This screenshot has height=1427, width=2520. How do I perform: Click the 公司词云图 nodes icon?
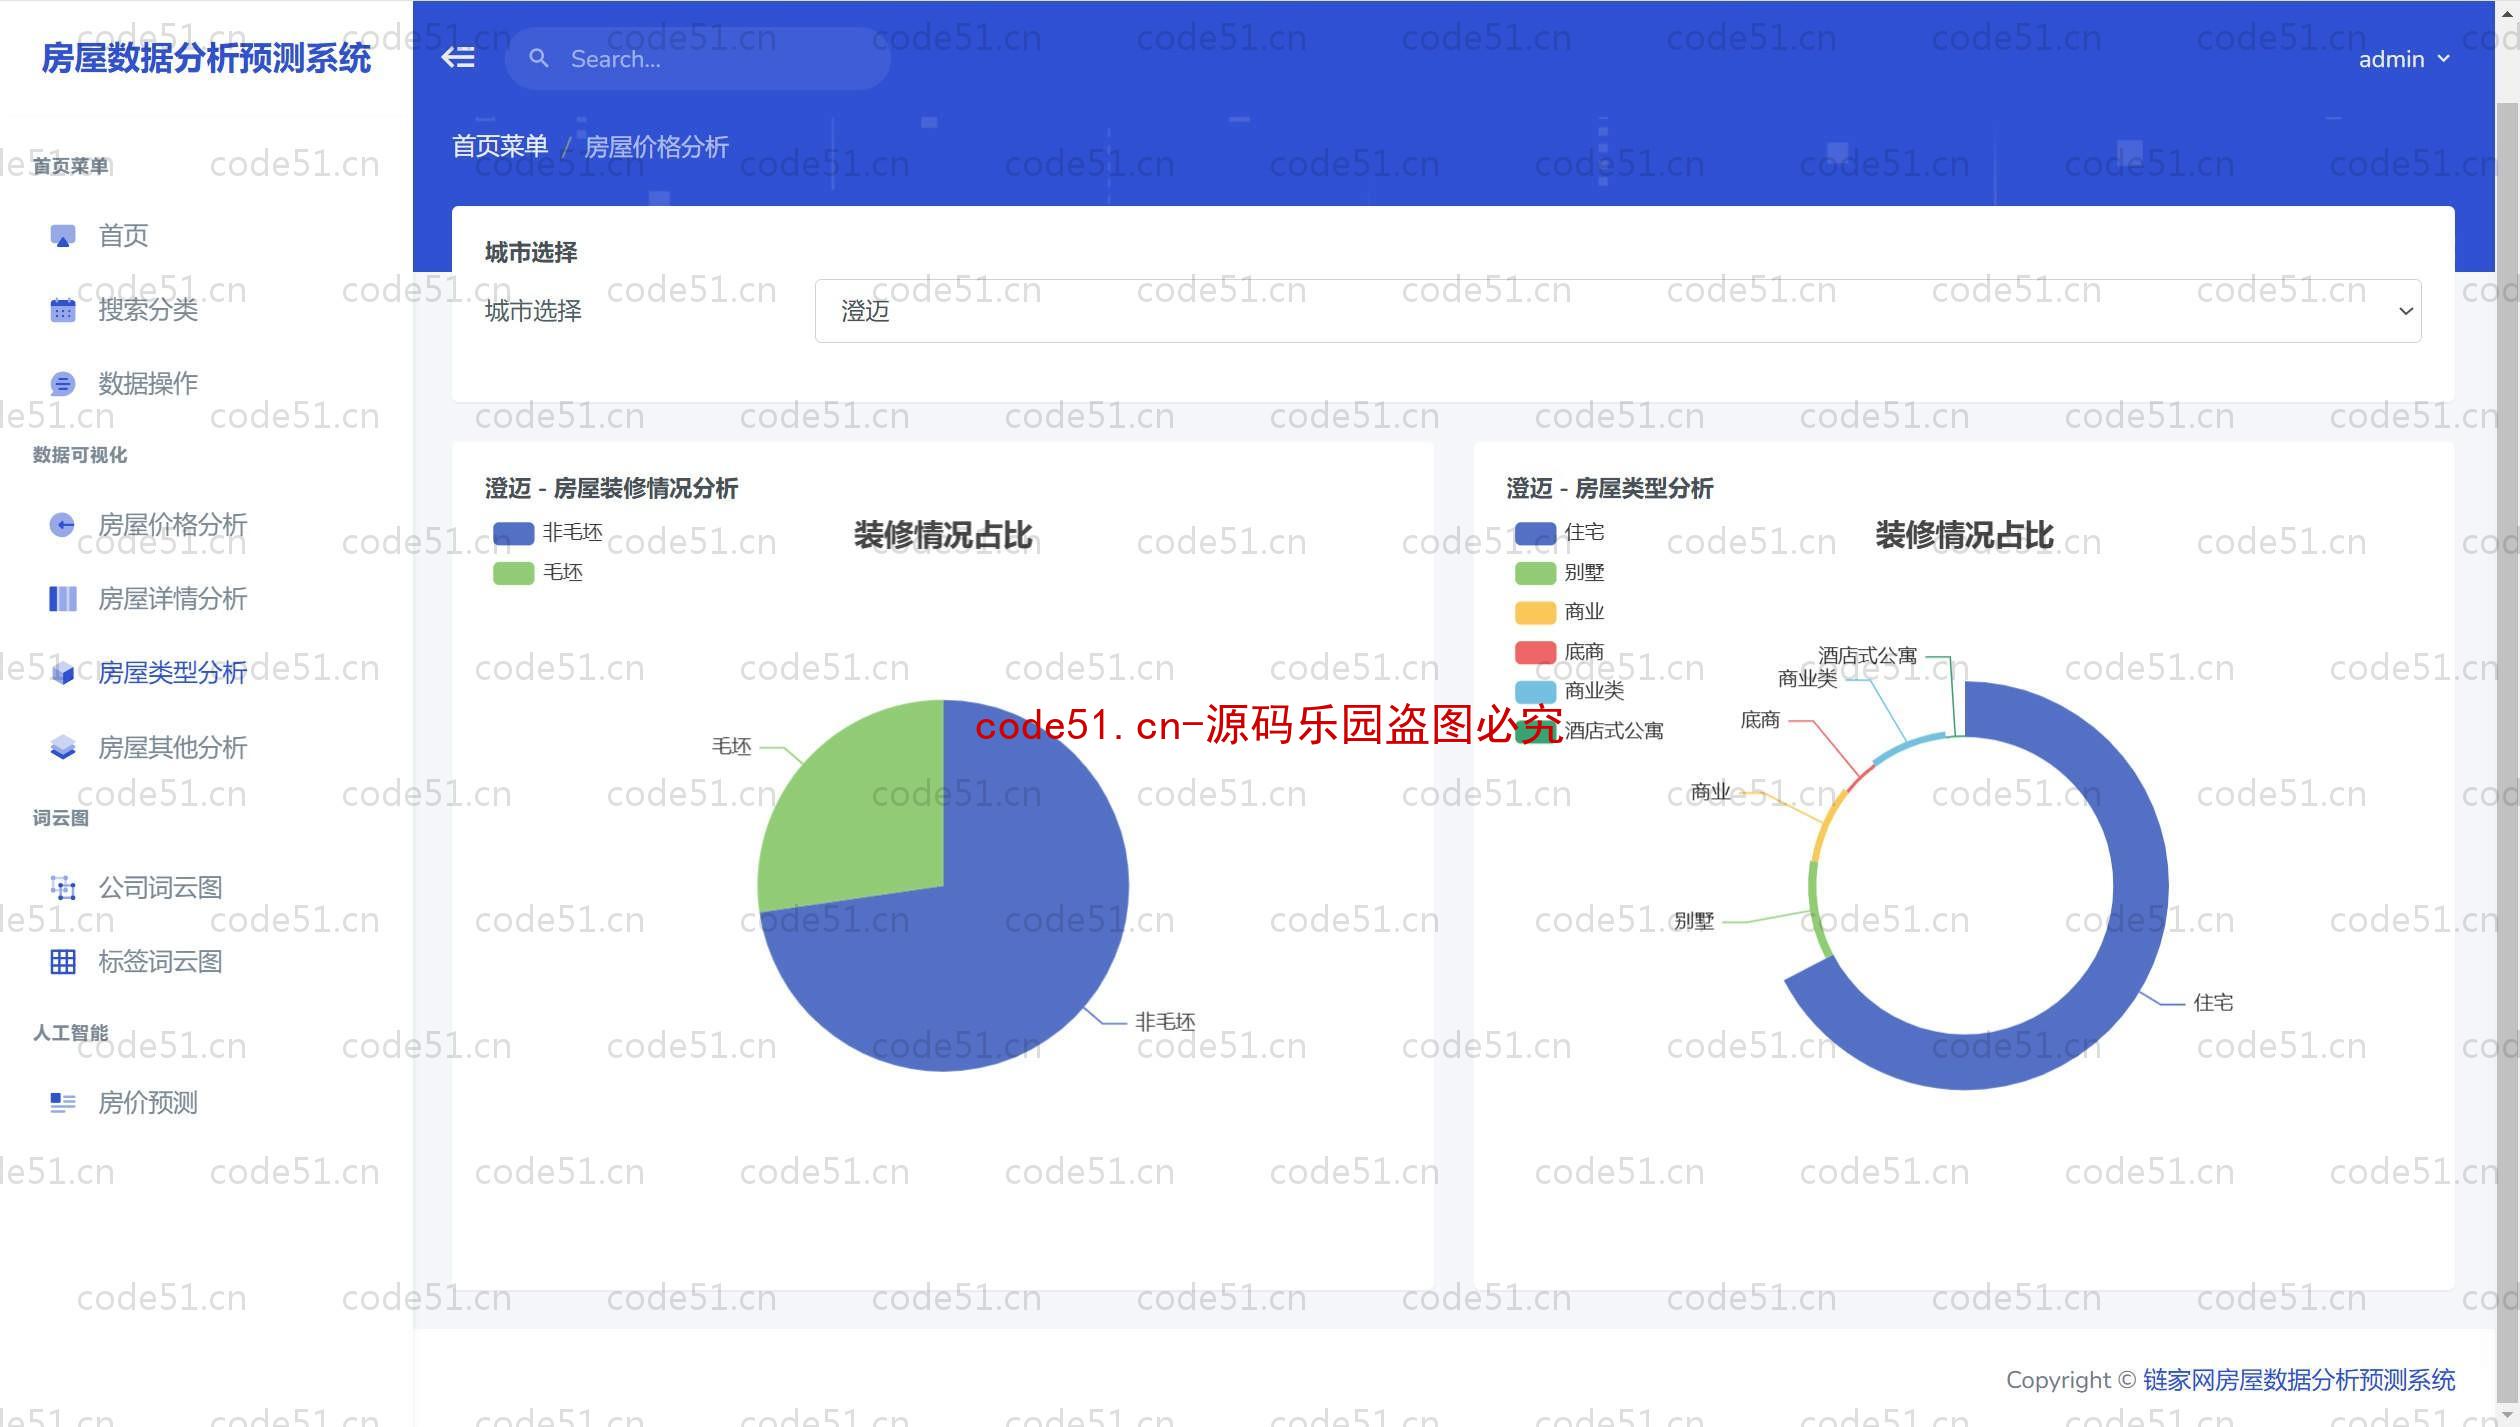[63, 888]
